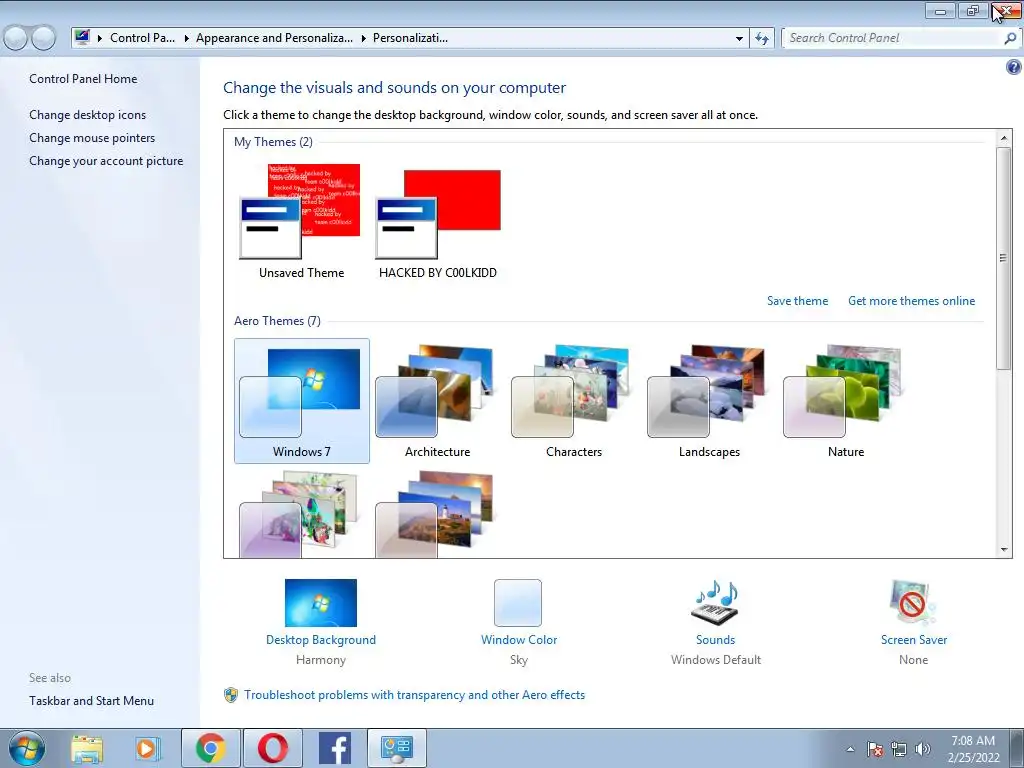Select the Unsaved Theme thumbnail
The image size is (1024, 768).
pos(301,212)
